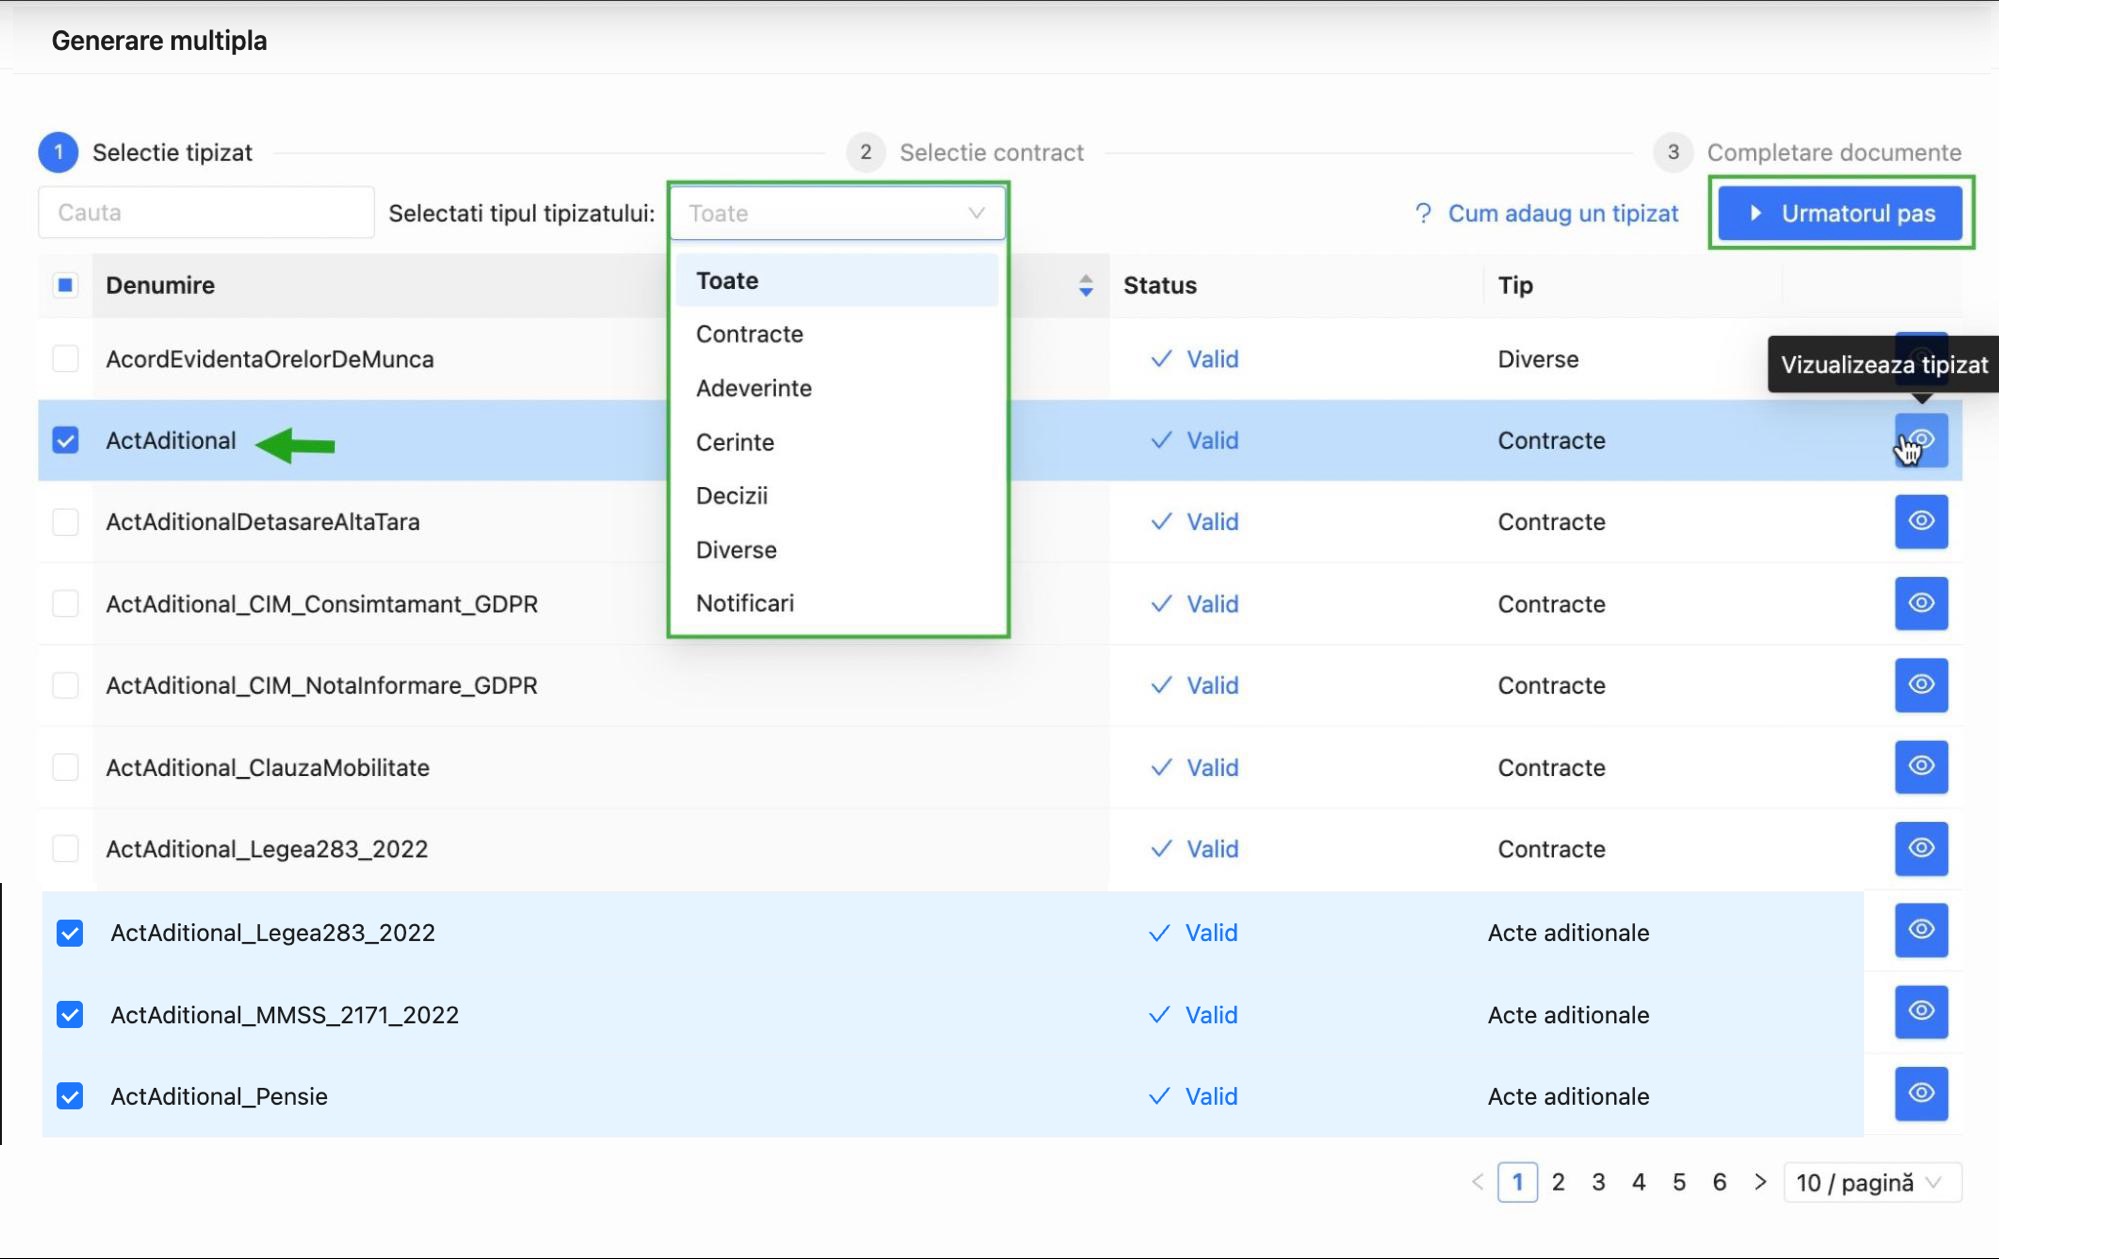Choose Cerinte from the type list
Image resolution: width=2101 pixels, height=1259 pixels.
(x=837, y=442)
